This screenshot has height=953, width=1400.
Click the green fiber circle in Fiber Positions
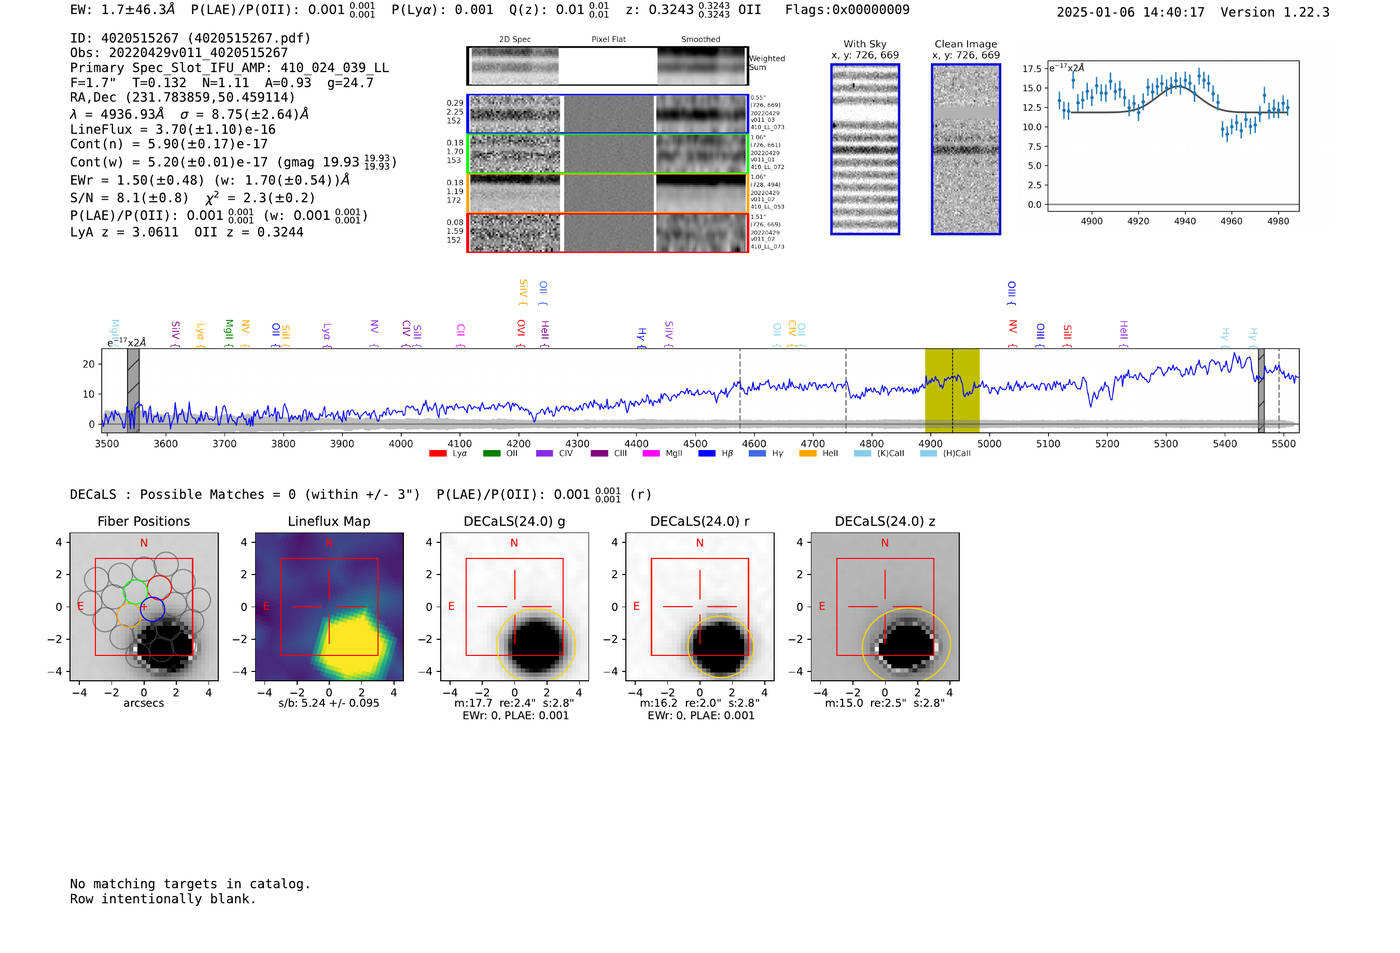135,592
